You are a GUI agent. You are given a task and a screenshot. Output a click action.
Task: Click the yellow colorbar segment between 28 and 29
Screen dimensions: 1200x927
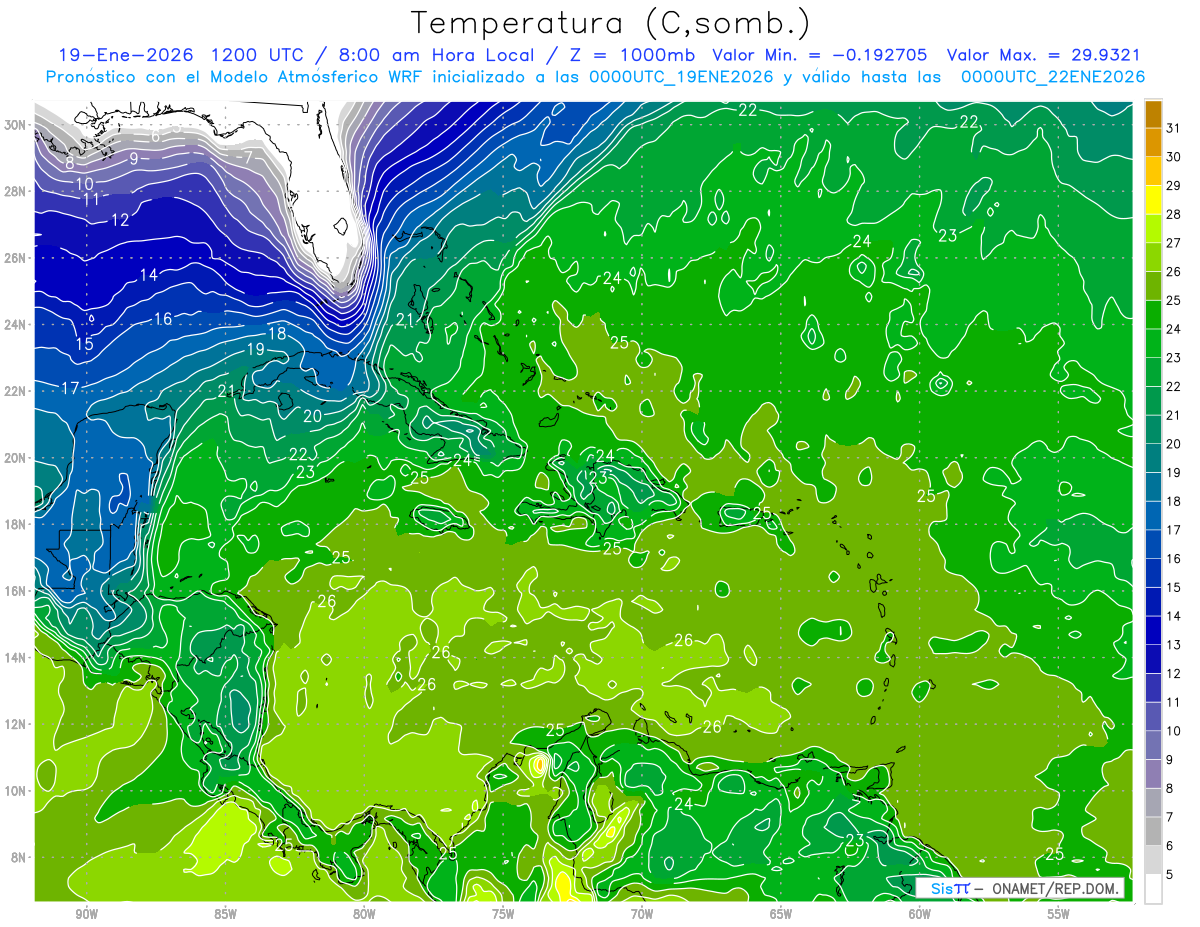(x=1153, y=199)
